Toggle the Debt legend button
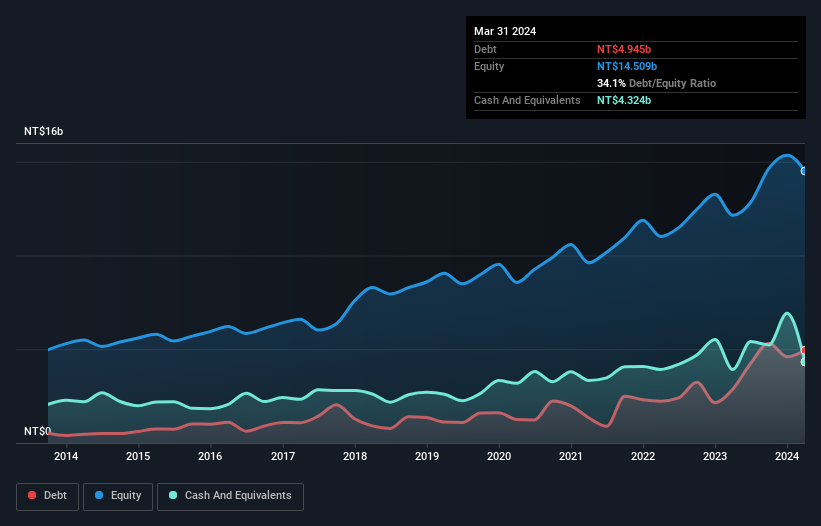 tap(47, 496)
